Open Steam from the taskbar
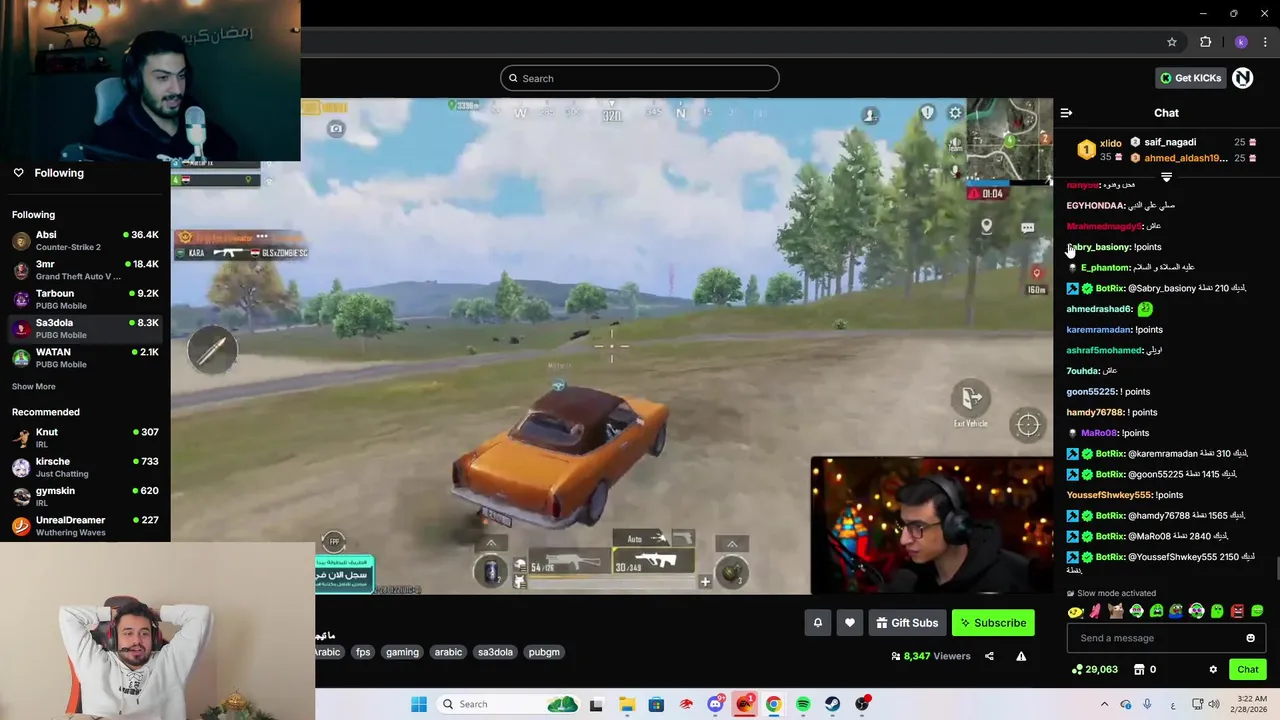This screenshot has width=1280, height=720. [832, 704]
